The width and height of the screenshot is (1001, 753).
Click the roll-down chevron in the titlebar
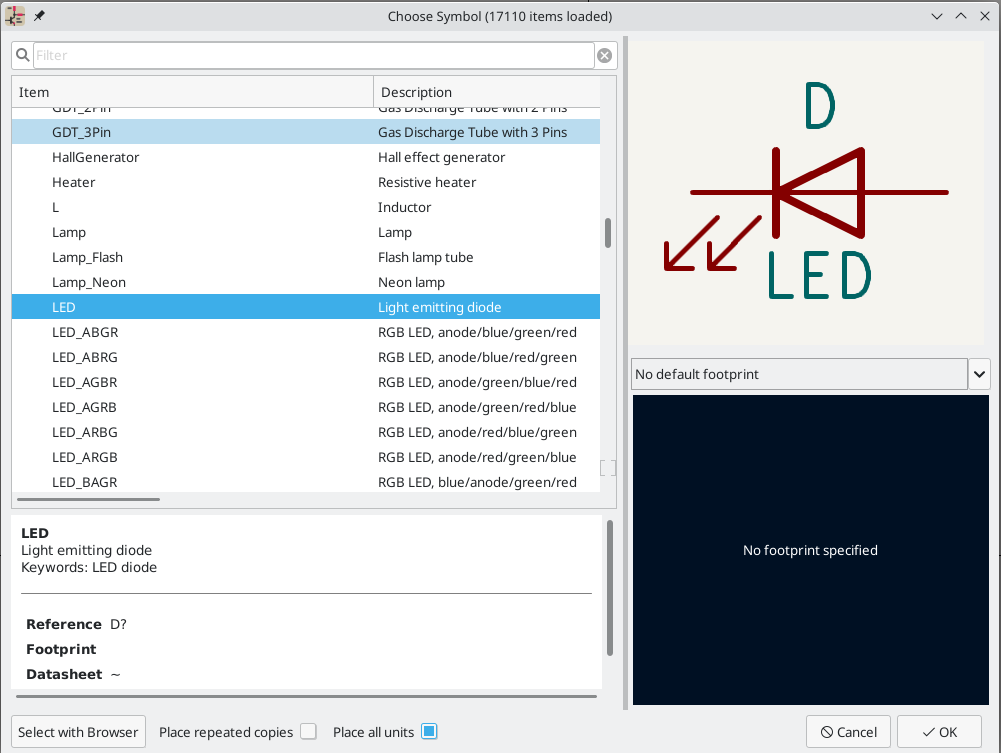pos(937,16)
